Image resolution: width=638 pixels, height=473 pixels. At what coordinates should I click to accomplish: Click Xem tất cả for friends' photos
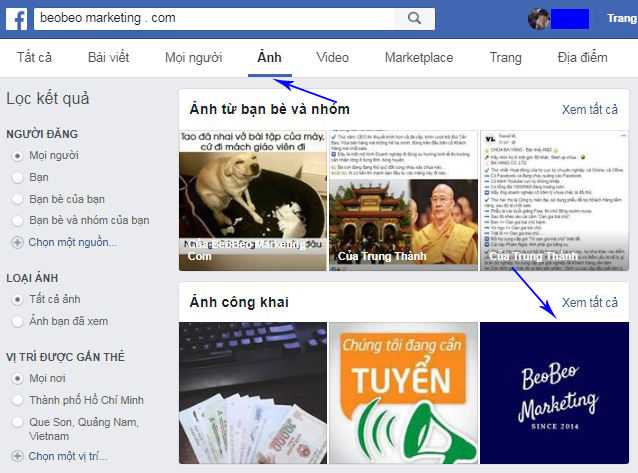coord(590,109)
